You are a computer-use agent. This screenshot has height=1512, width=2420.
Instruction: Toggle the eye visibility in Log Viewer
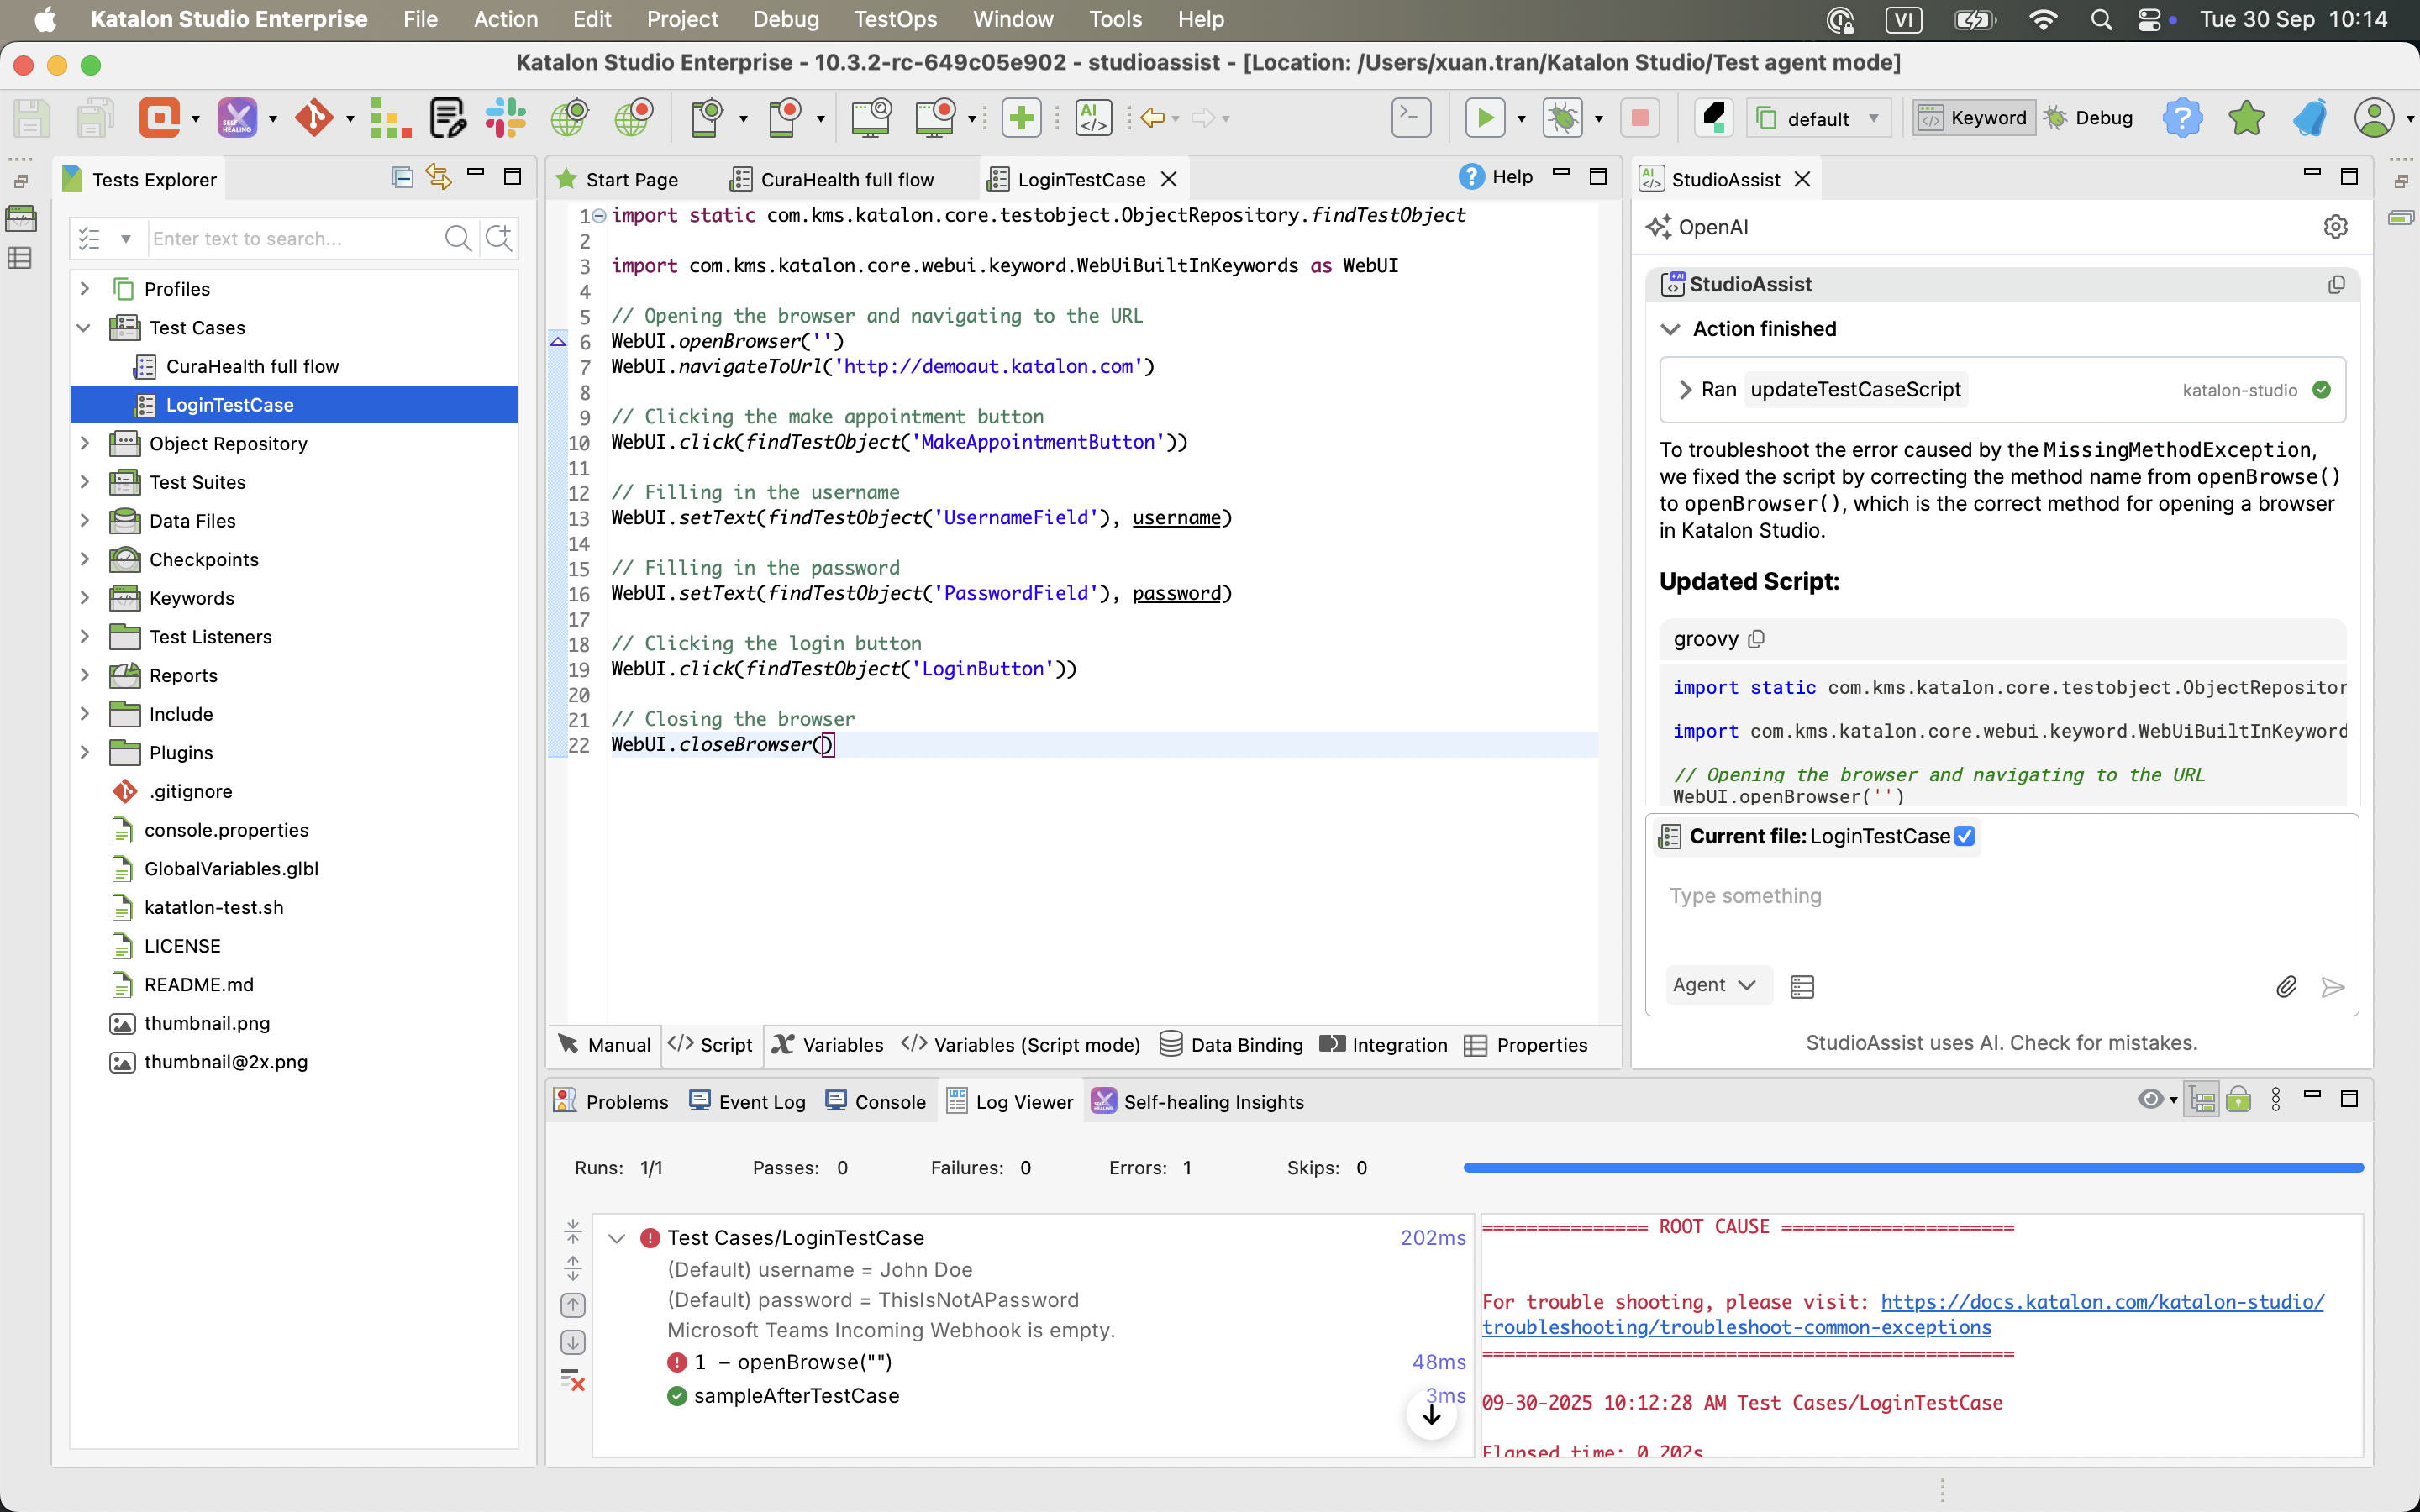click(x=2150, y=1100)
